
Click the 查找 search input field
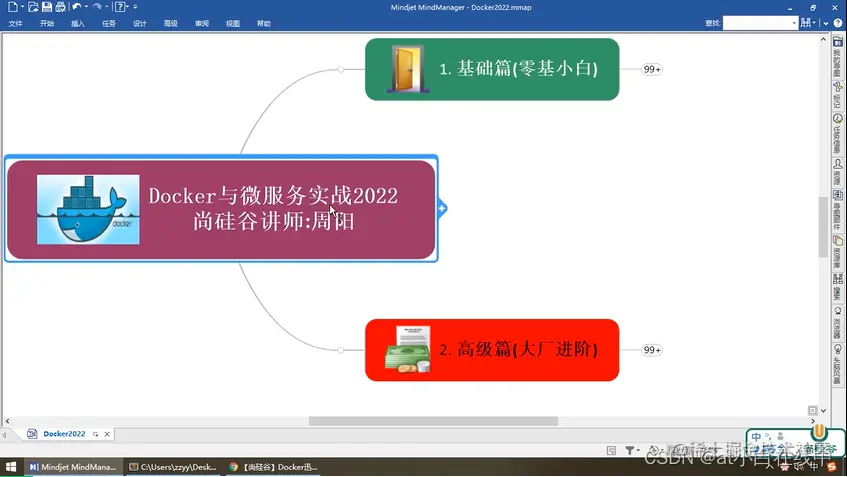[757, 23]
